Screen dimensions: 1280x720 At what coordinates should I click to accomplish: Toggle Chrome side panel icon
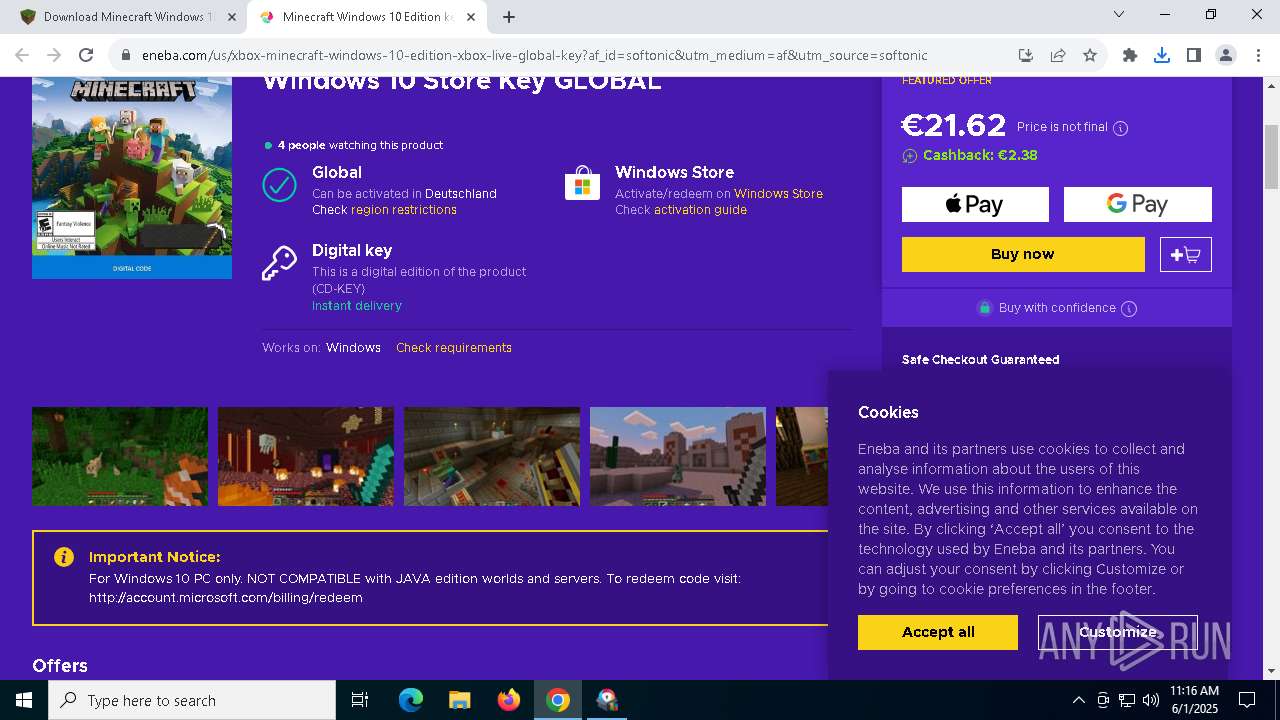[x=1194, y=56]
